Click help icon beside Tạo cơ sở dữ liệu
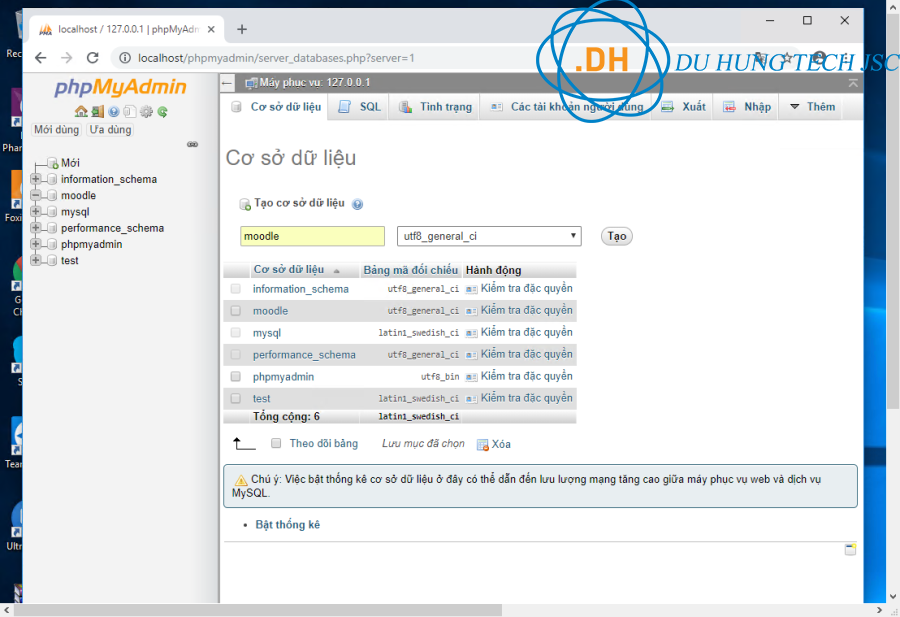The height and width of the screenshot is (617, 900). [x=357, y=204]
